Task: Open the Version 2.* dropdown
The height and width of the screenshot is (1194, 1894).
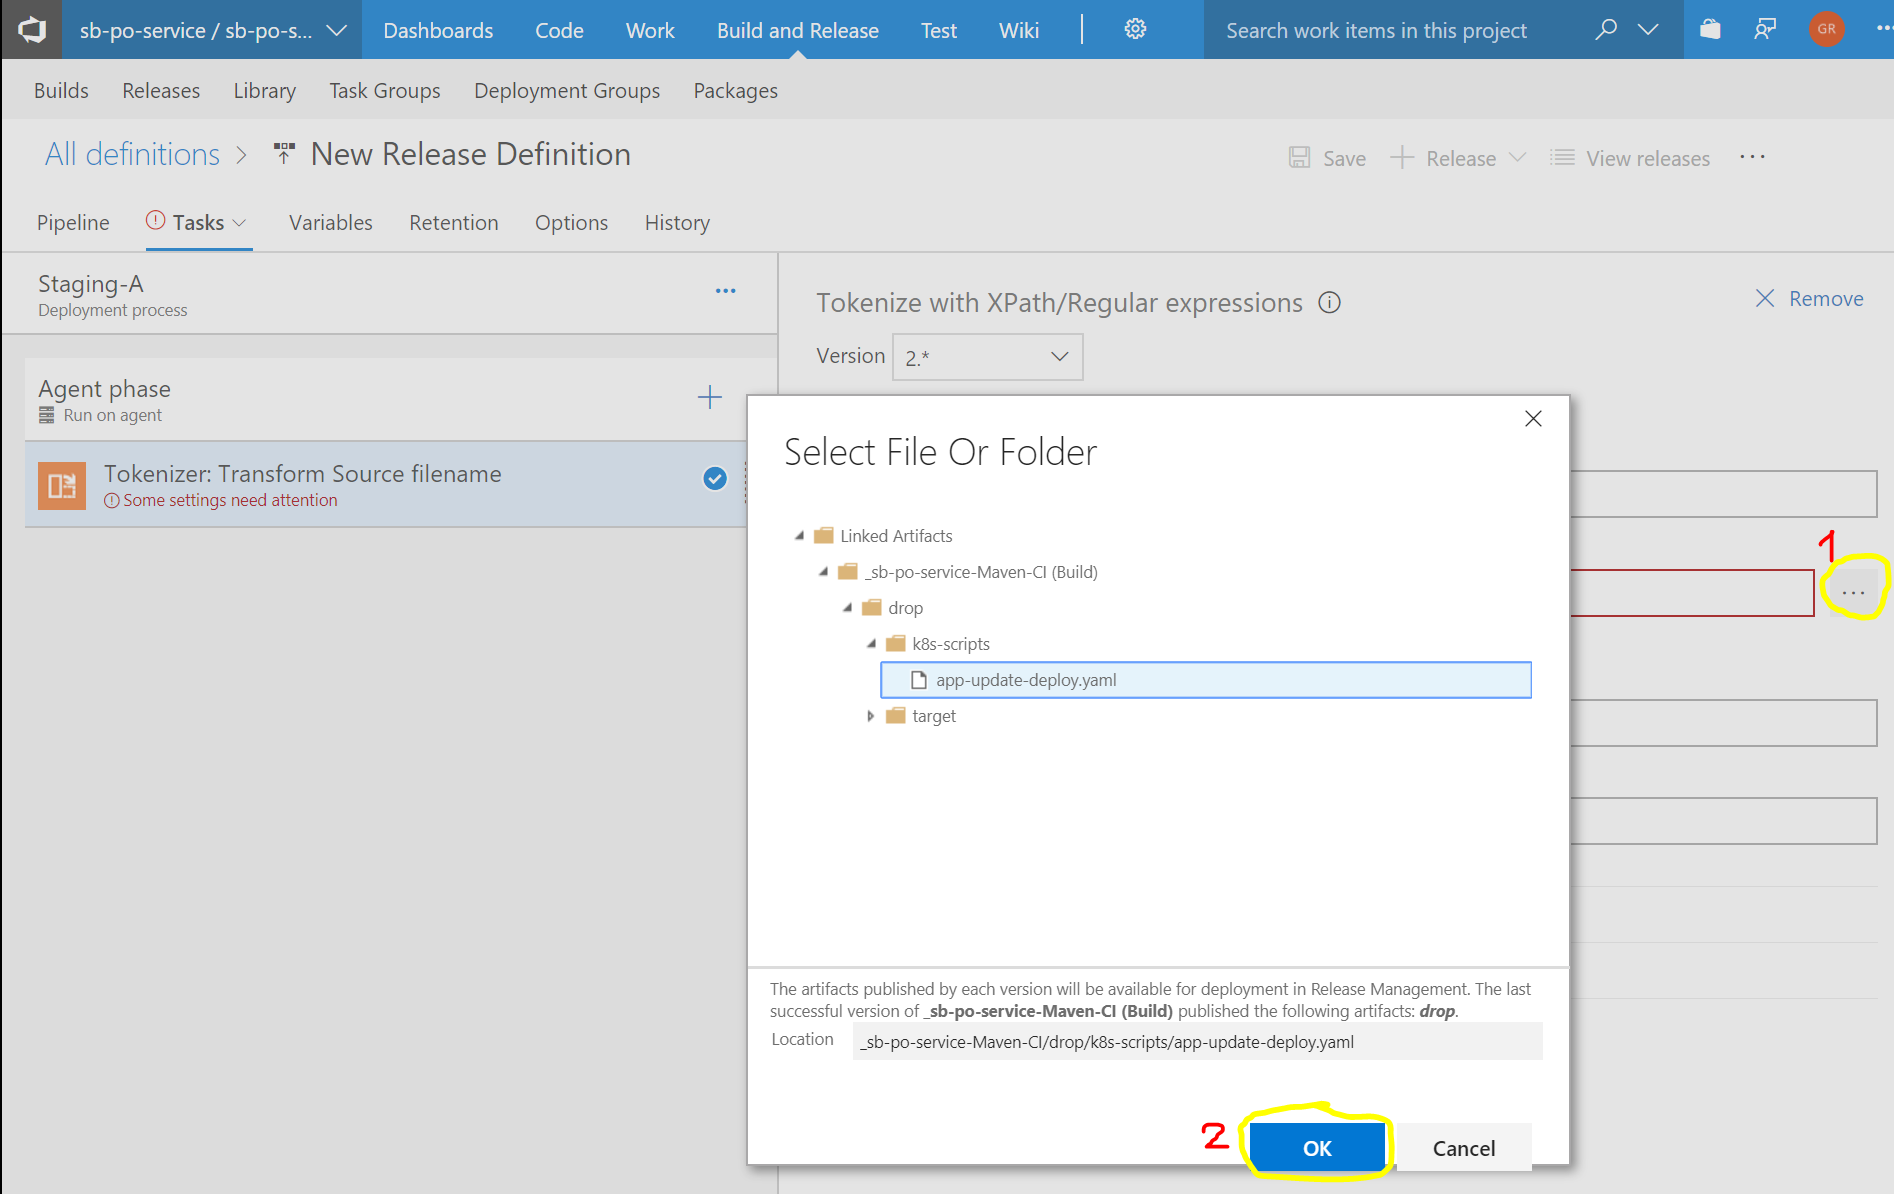Action: click(987, 357)
